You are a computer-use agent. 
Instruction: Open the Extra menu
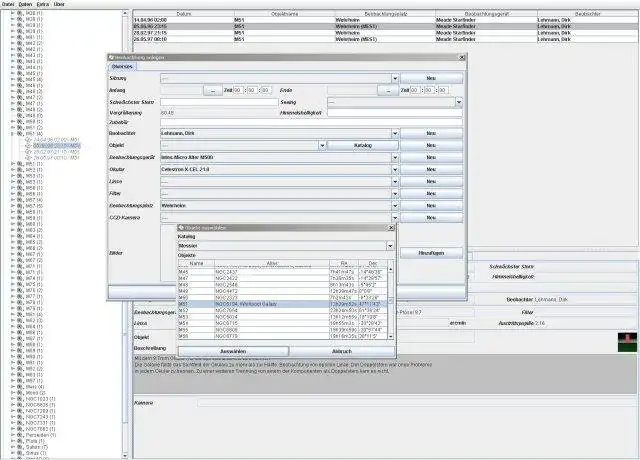pos(43,4)
